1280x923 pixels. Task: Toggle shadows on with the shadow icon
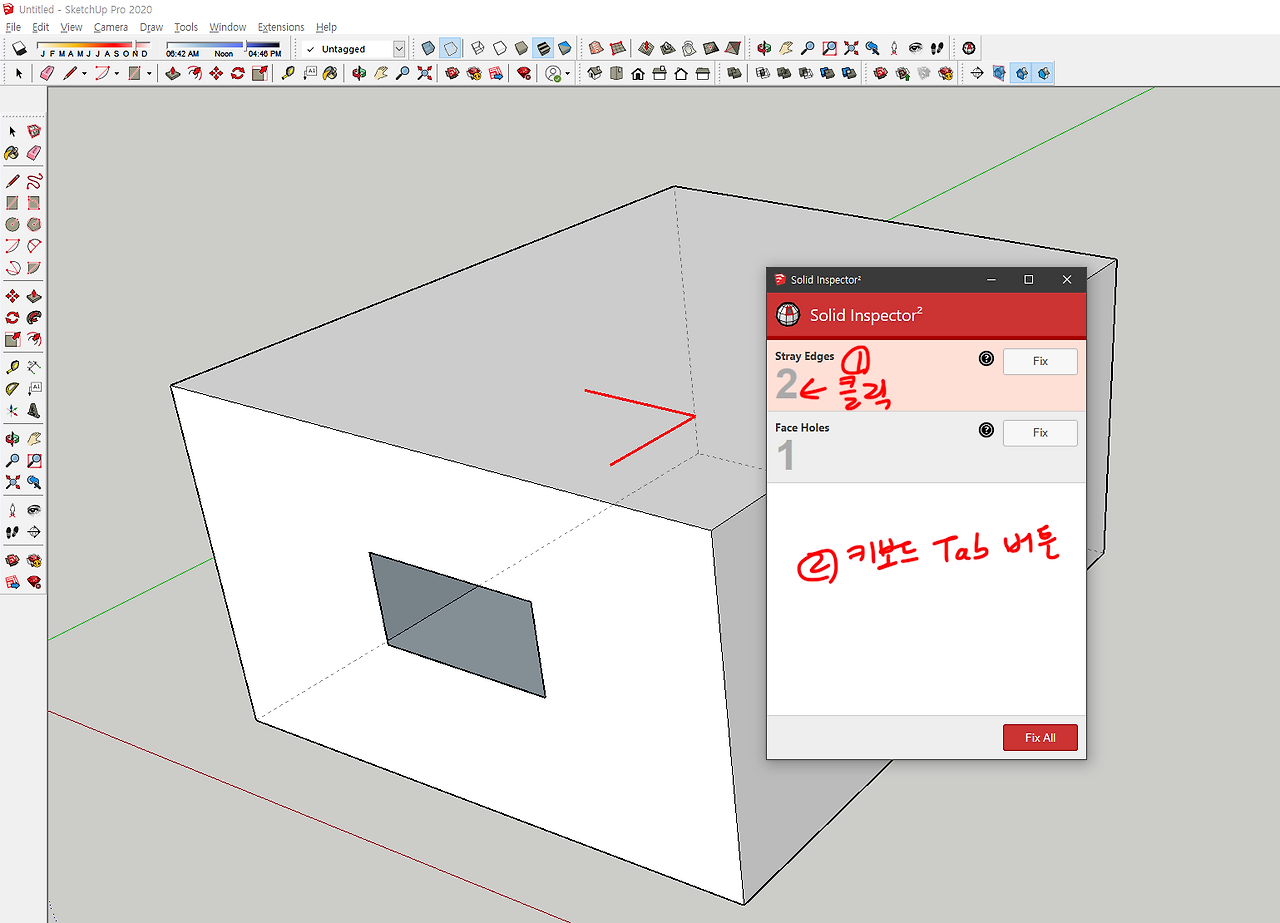pyautogui.click(x=19, y=47)
